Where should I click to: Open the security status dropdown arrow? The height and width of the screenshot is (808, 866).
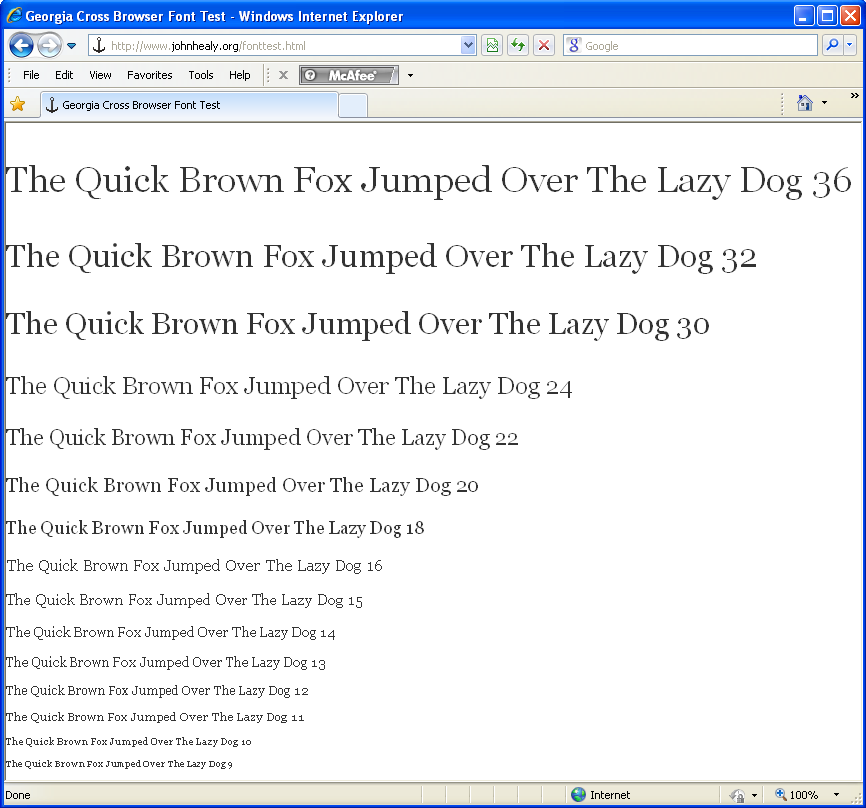pos(754,795)
